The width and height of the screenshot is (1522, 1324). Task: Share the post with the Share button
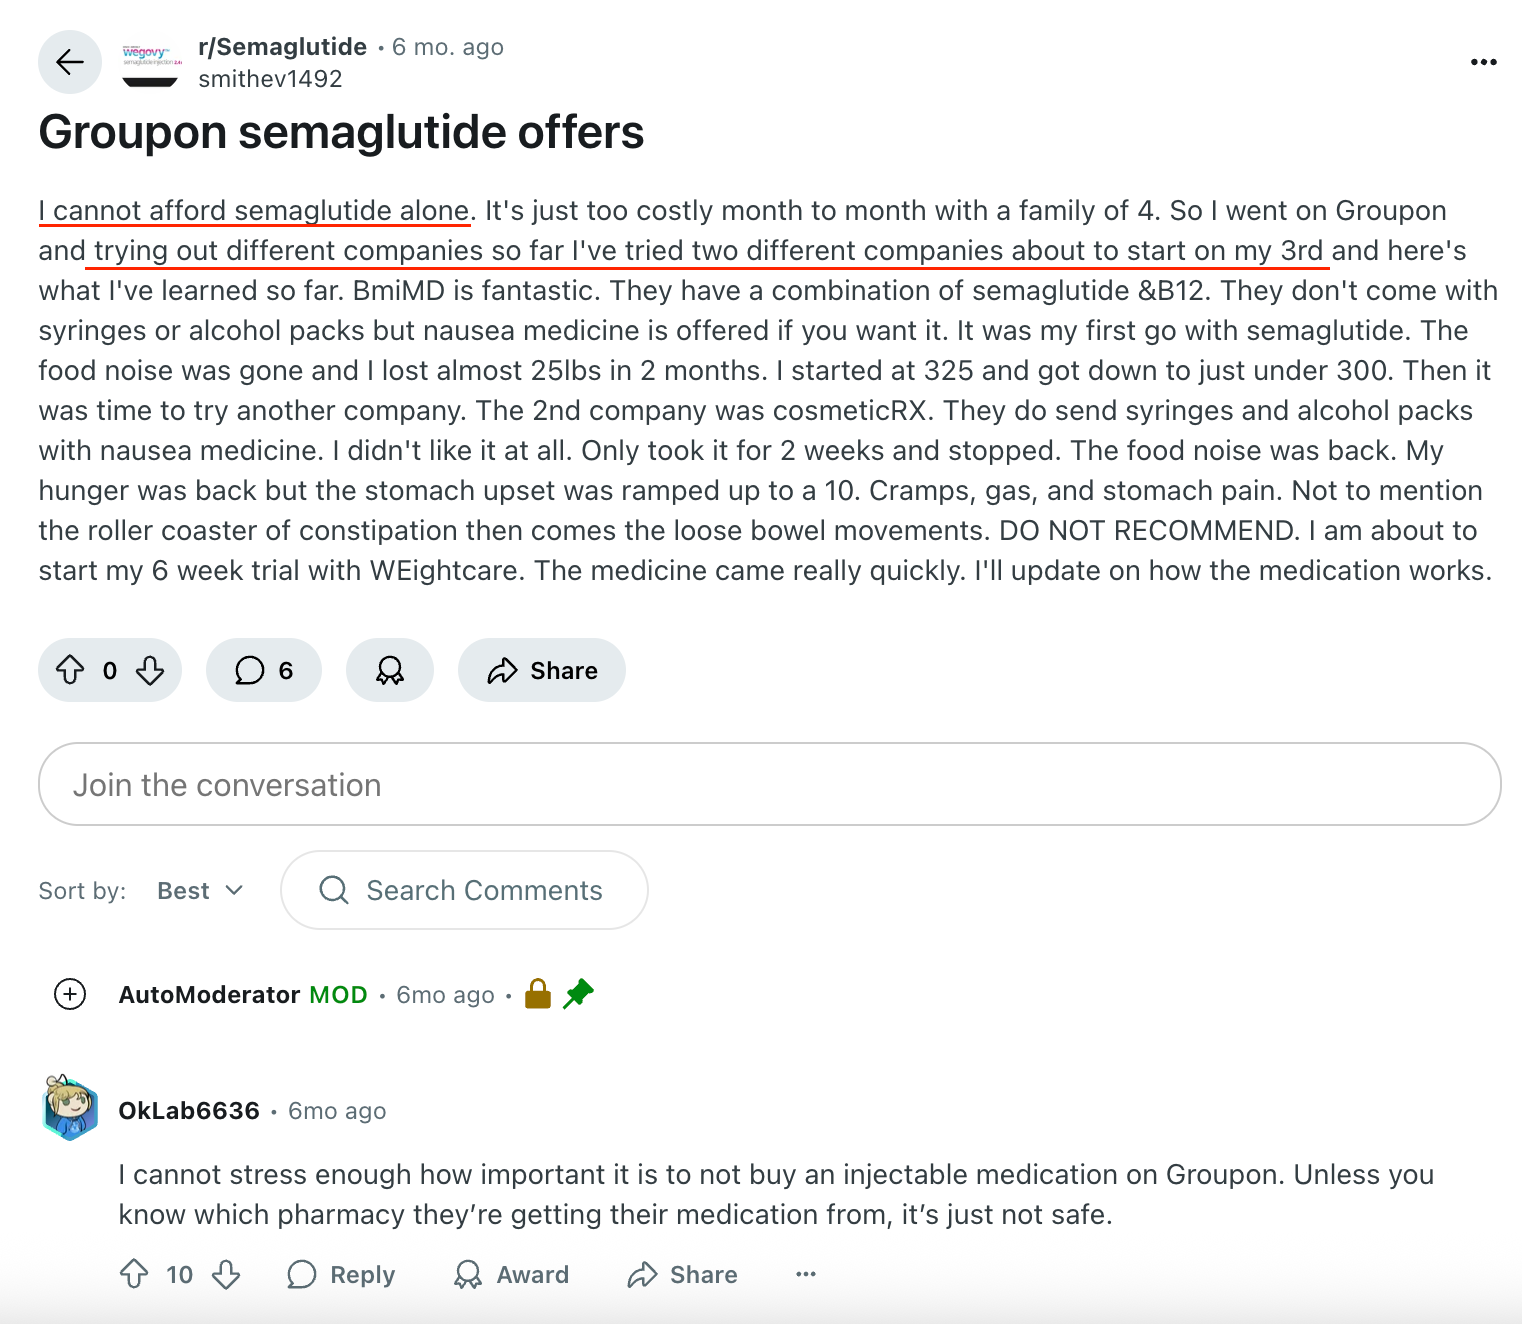tap(542, 670)
